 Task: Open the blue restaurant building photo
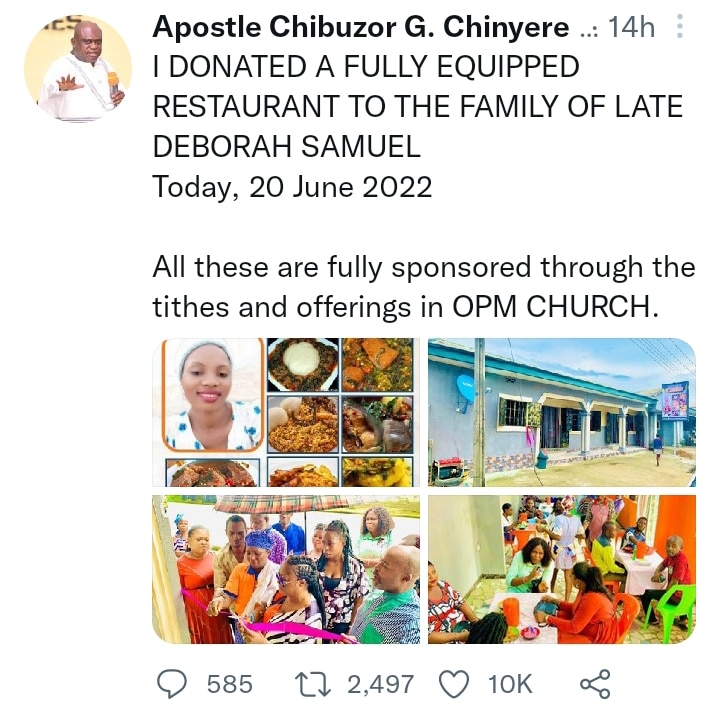tap(561, 412)
